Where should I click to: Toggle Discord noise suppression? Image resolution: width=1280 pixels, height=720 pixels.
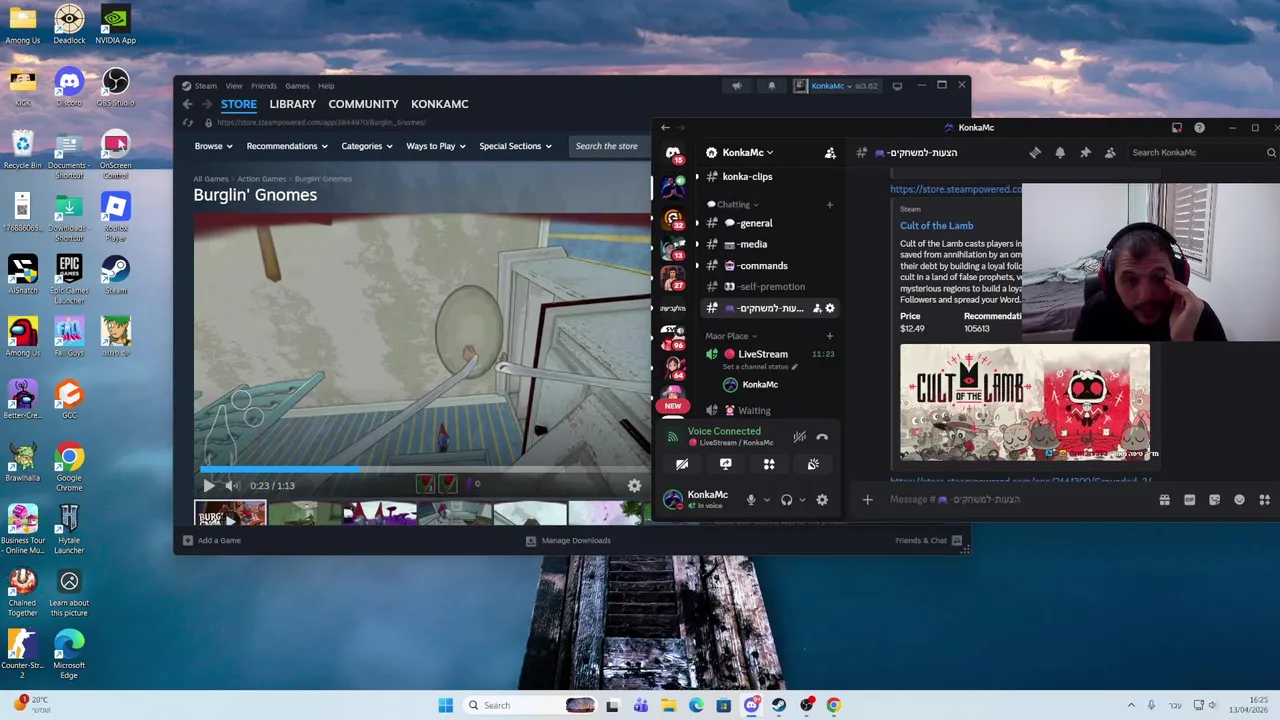point(799,437)
